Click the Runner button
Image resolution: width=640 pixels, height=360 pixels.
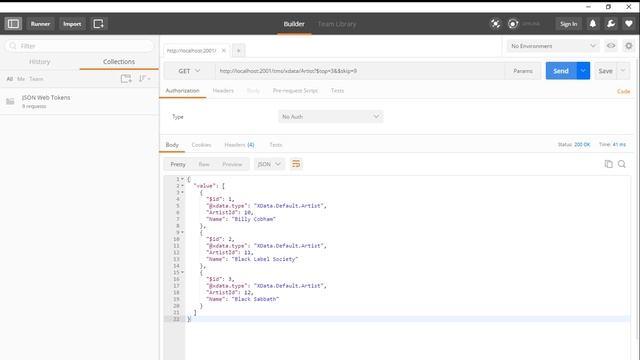tap(40, 24)
